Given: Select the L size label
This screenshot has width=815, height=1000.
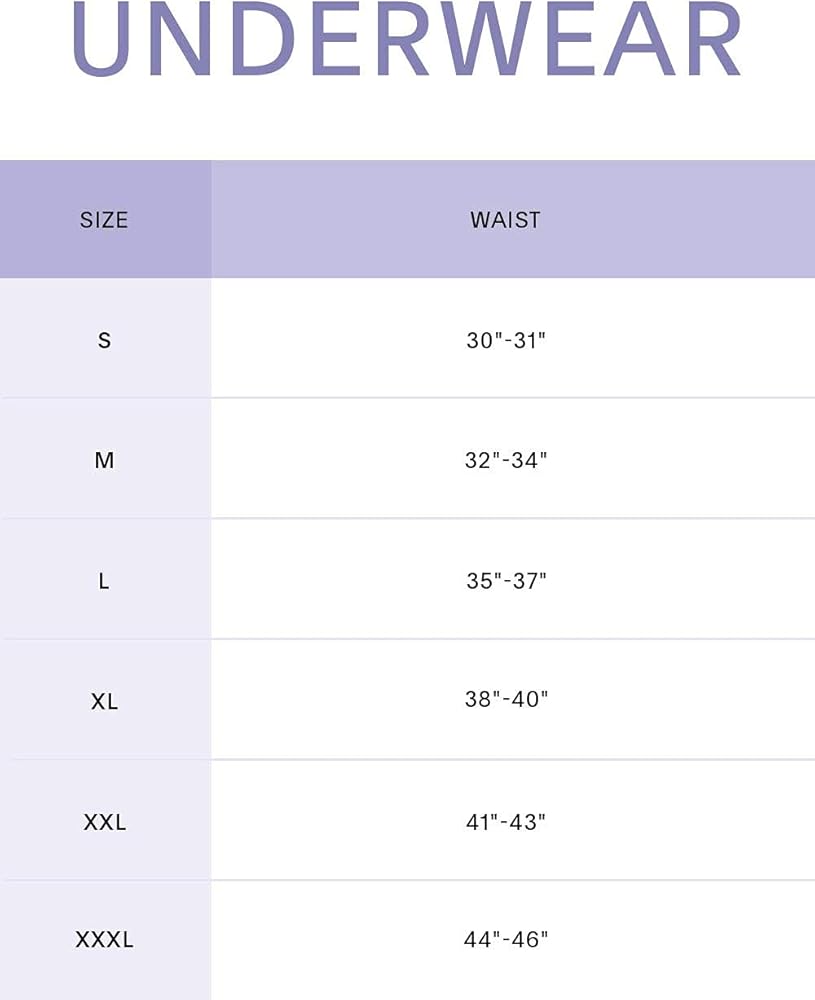Looking at the screenshot, I should point(104,581).
